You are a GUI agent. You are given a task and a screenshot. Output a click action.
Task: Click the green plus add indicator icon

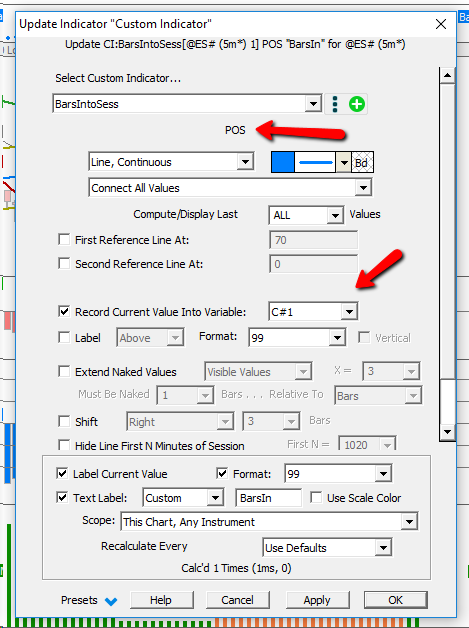[356, 105]
